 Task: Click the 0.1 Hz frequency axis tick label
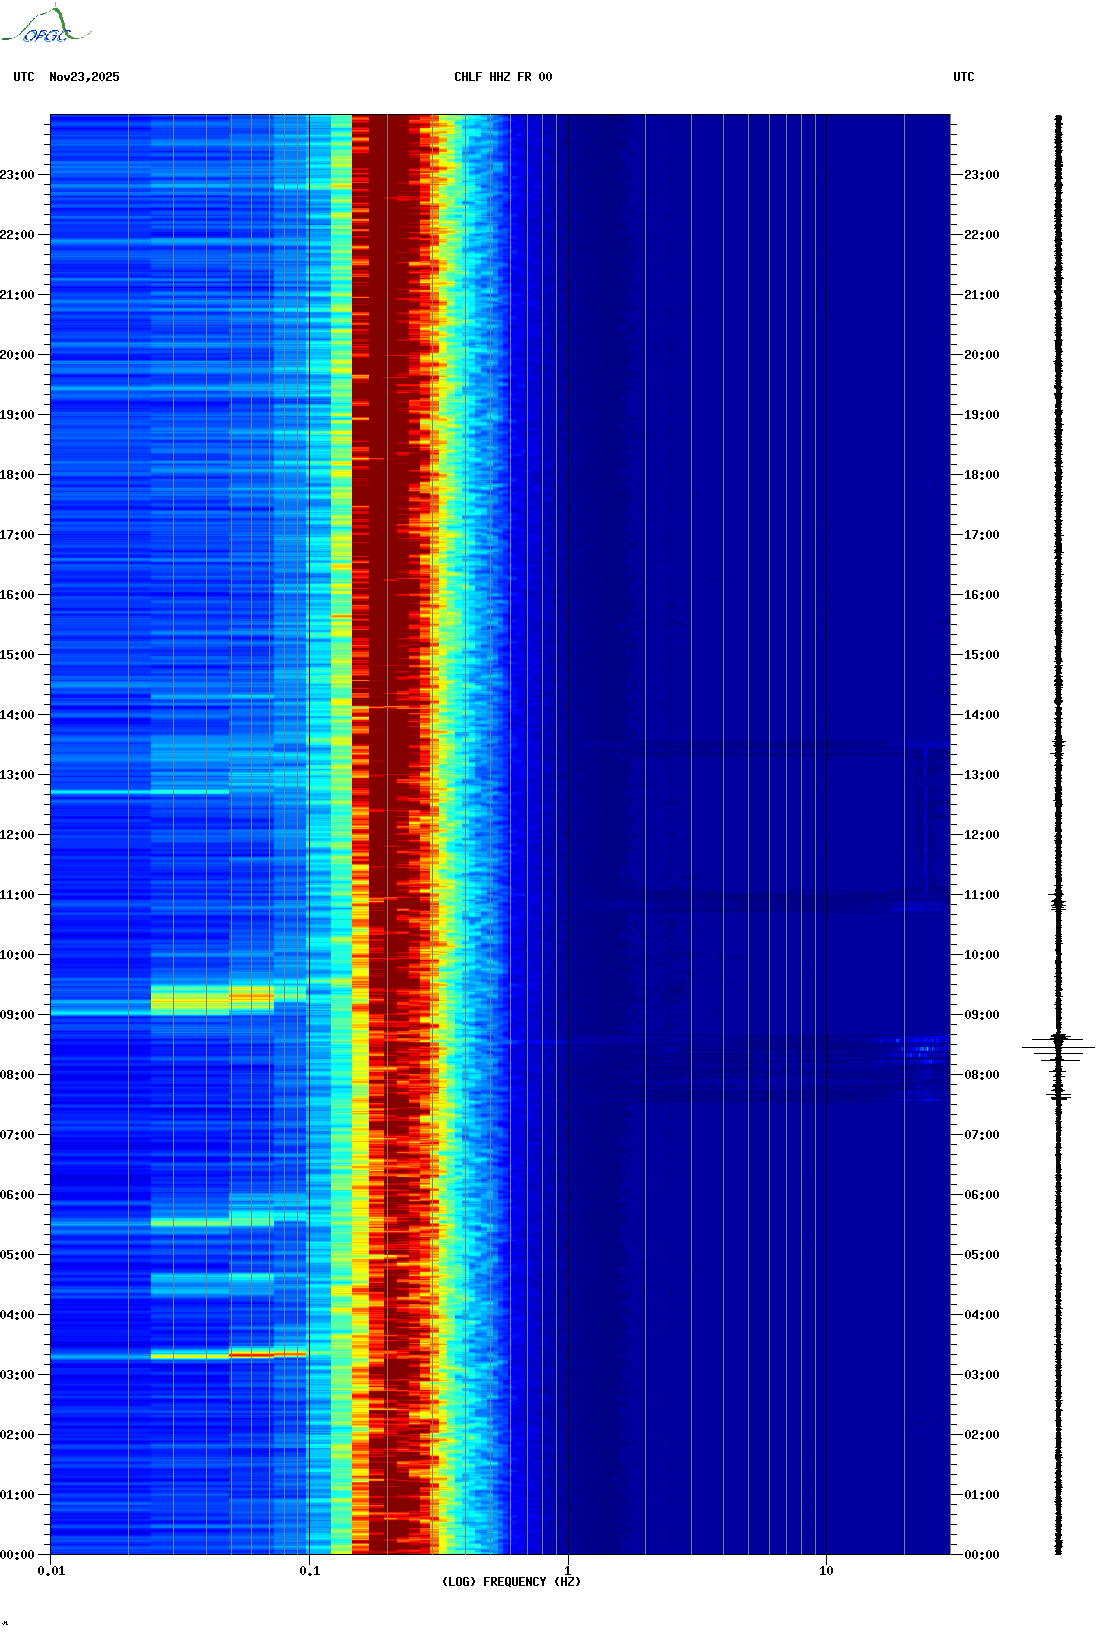tap(310, 1571)
